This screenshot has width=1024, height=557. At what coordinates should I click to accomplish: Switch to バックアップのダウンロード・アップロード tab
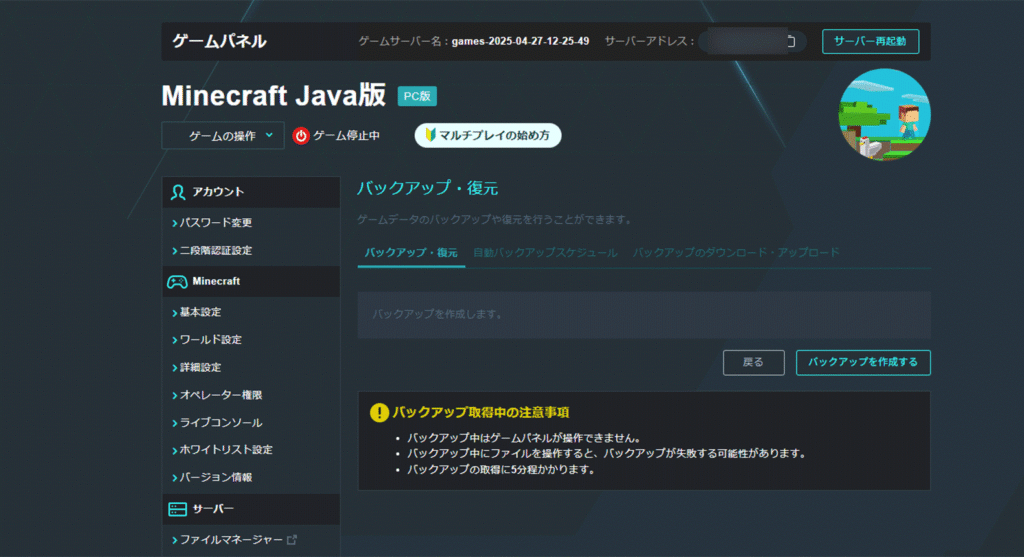click(736, 253)
